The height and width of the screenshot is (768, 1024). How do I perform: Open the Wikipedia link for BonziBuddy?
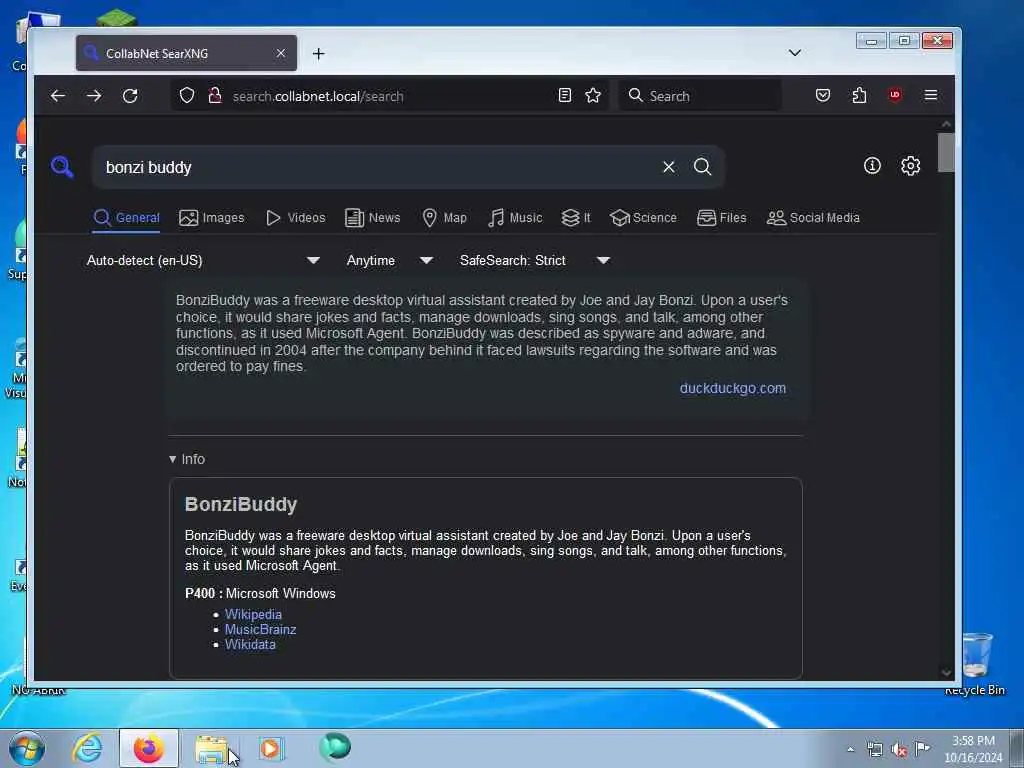coord(253,614)
